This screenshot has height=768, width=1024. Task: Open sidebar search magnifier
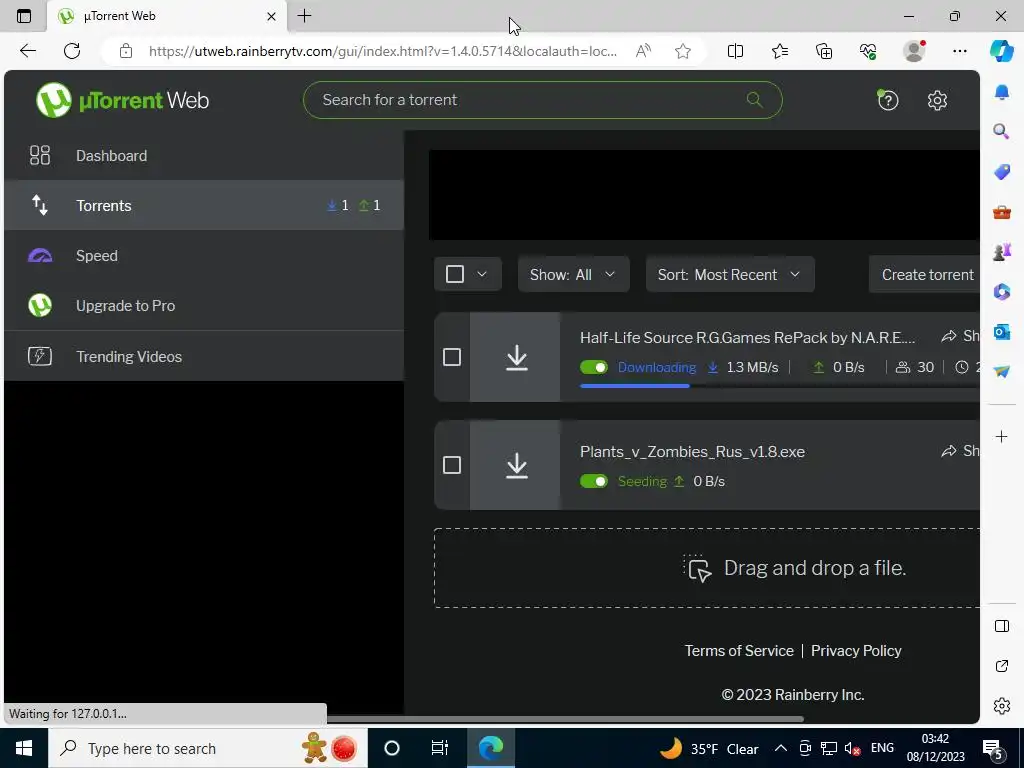(x=1001, y=131)
